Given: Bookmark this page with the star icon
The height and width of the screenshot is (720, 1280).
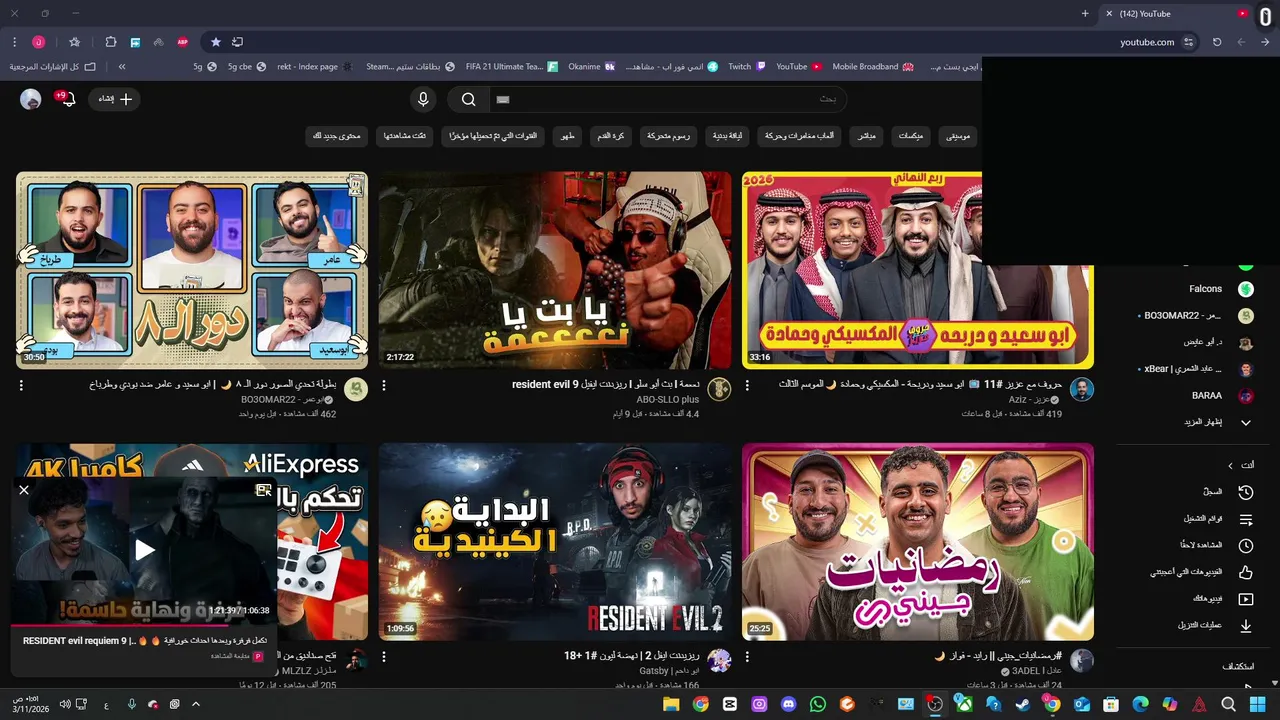Looking at the screenshot, I should (x=215, y=42).
